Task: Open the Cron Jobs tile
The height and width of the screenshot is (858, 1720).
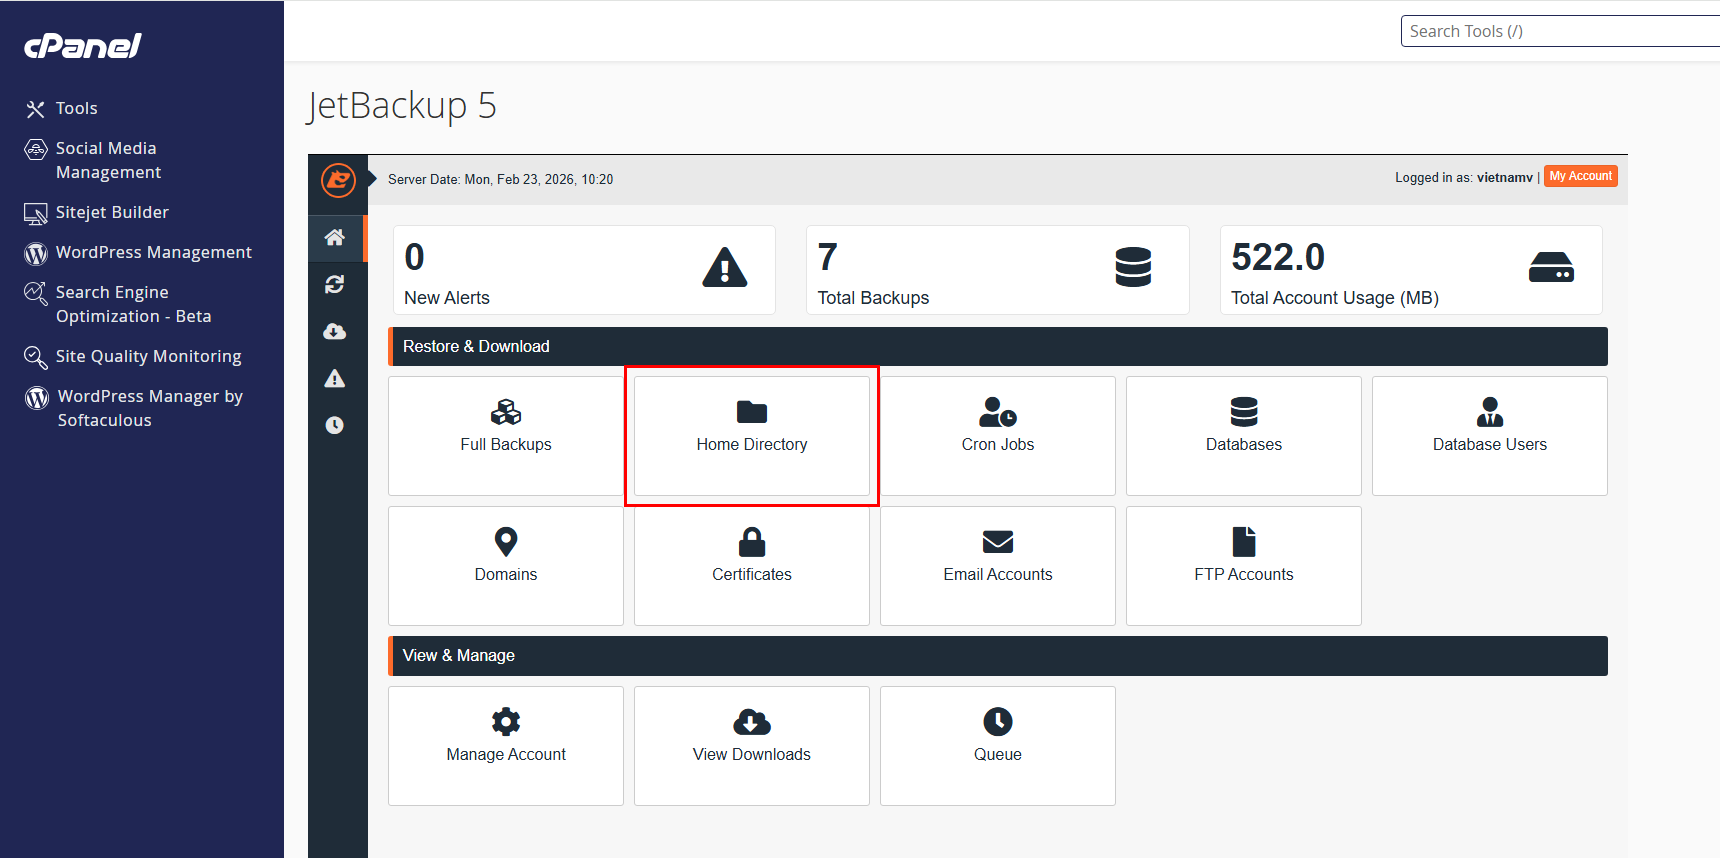Action: [998, 436]
